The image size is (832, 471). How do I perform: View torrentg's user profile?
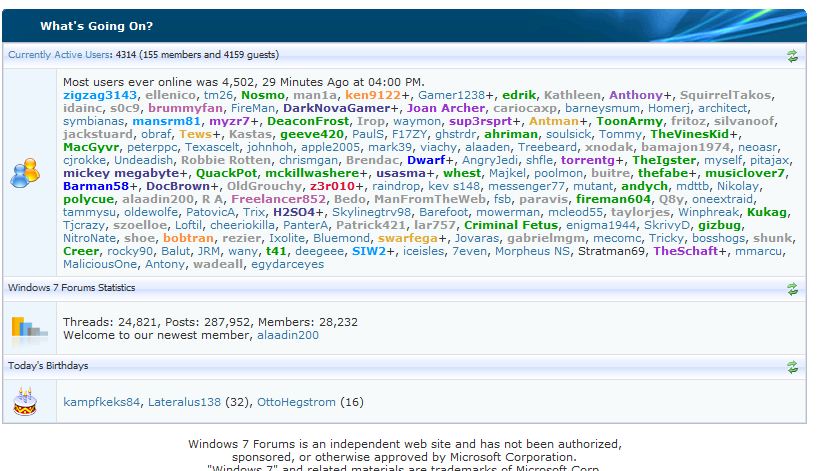(x=588, y=160)
